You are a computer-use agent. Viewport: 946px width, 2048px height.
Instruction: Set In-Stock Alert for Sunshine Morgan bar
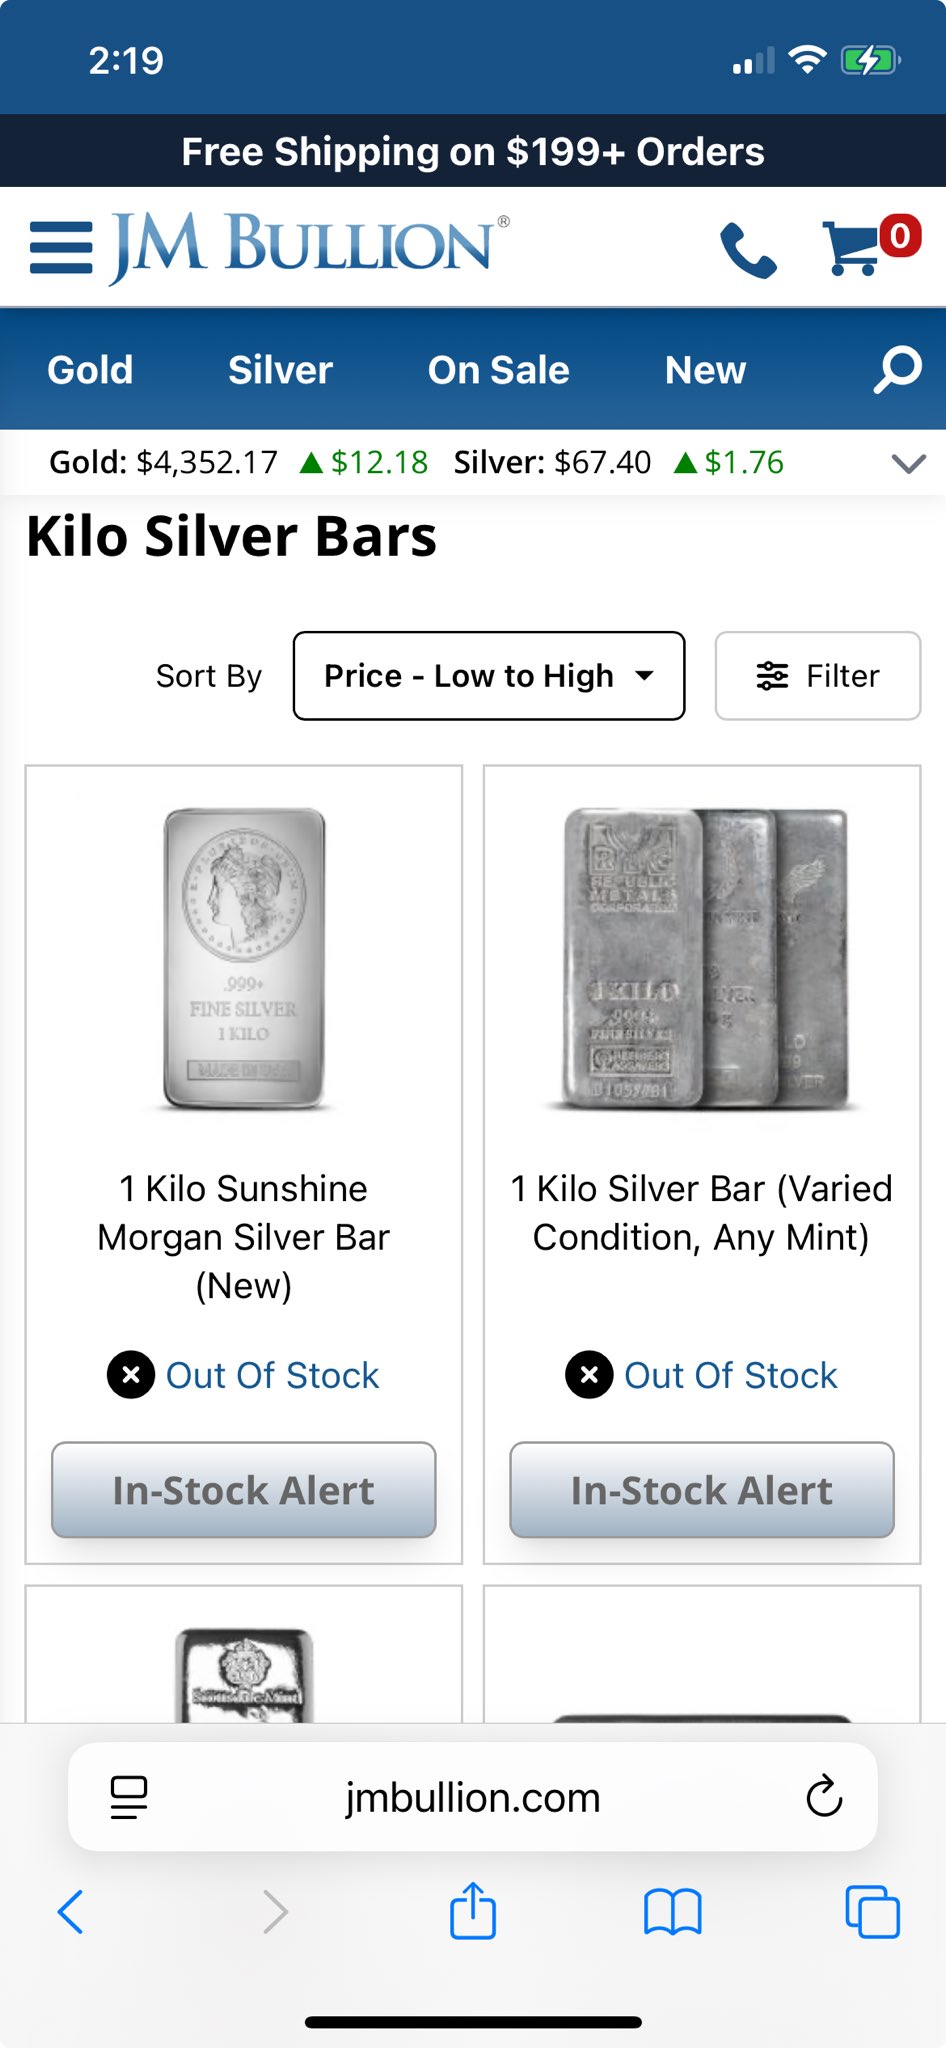[x=244, y=1490]
